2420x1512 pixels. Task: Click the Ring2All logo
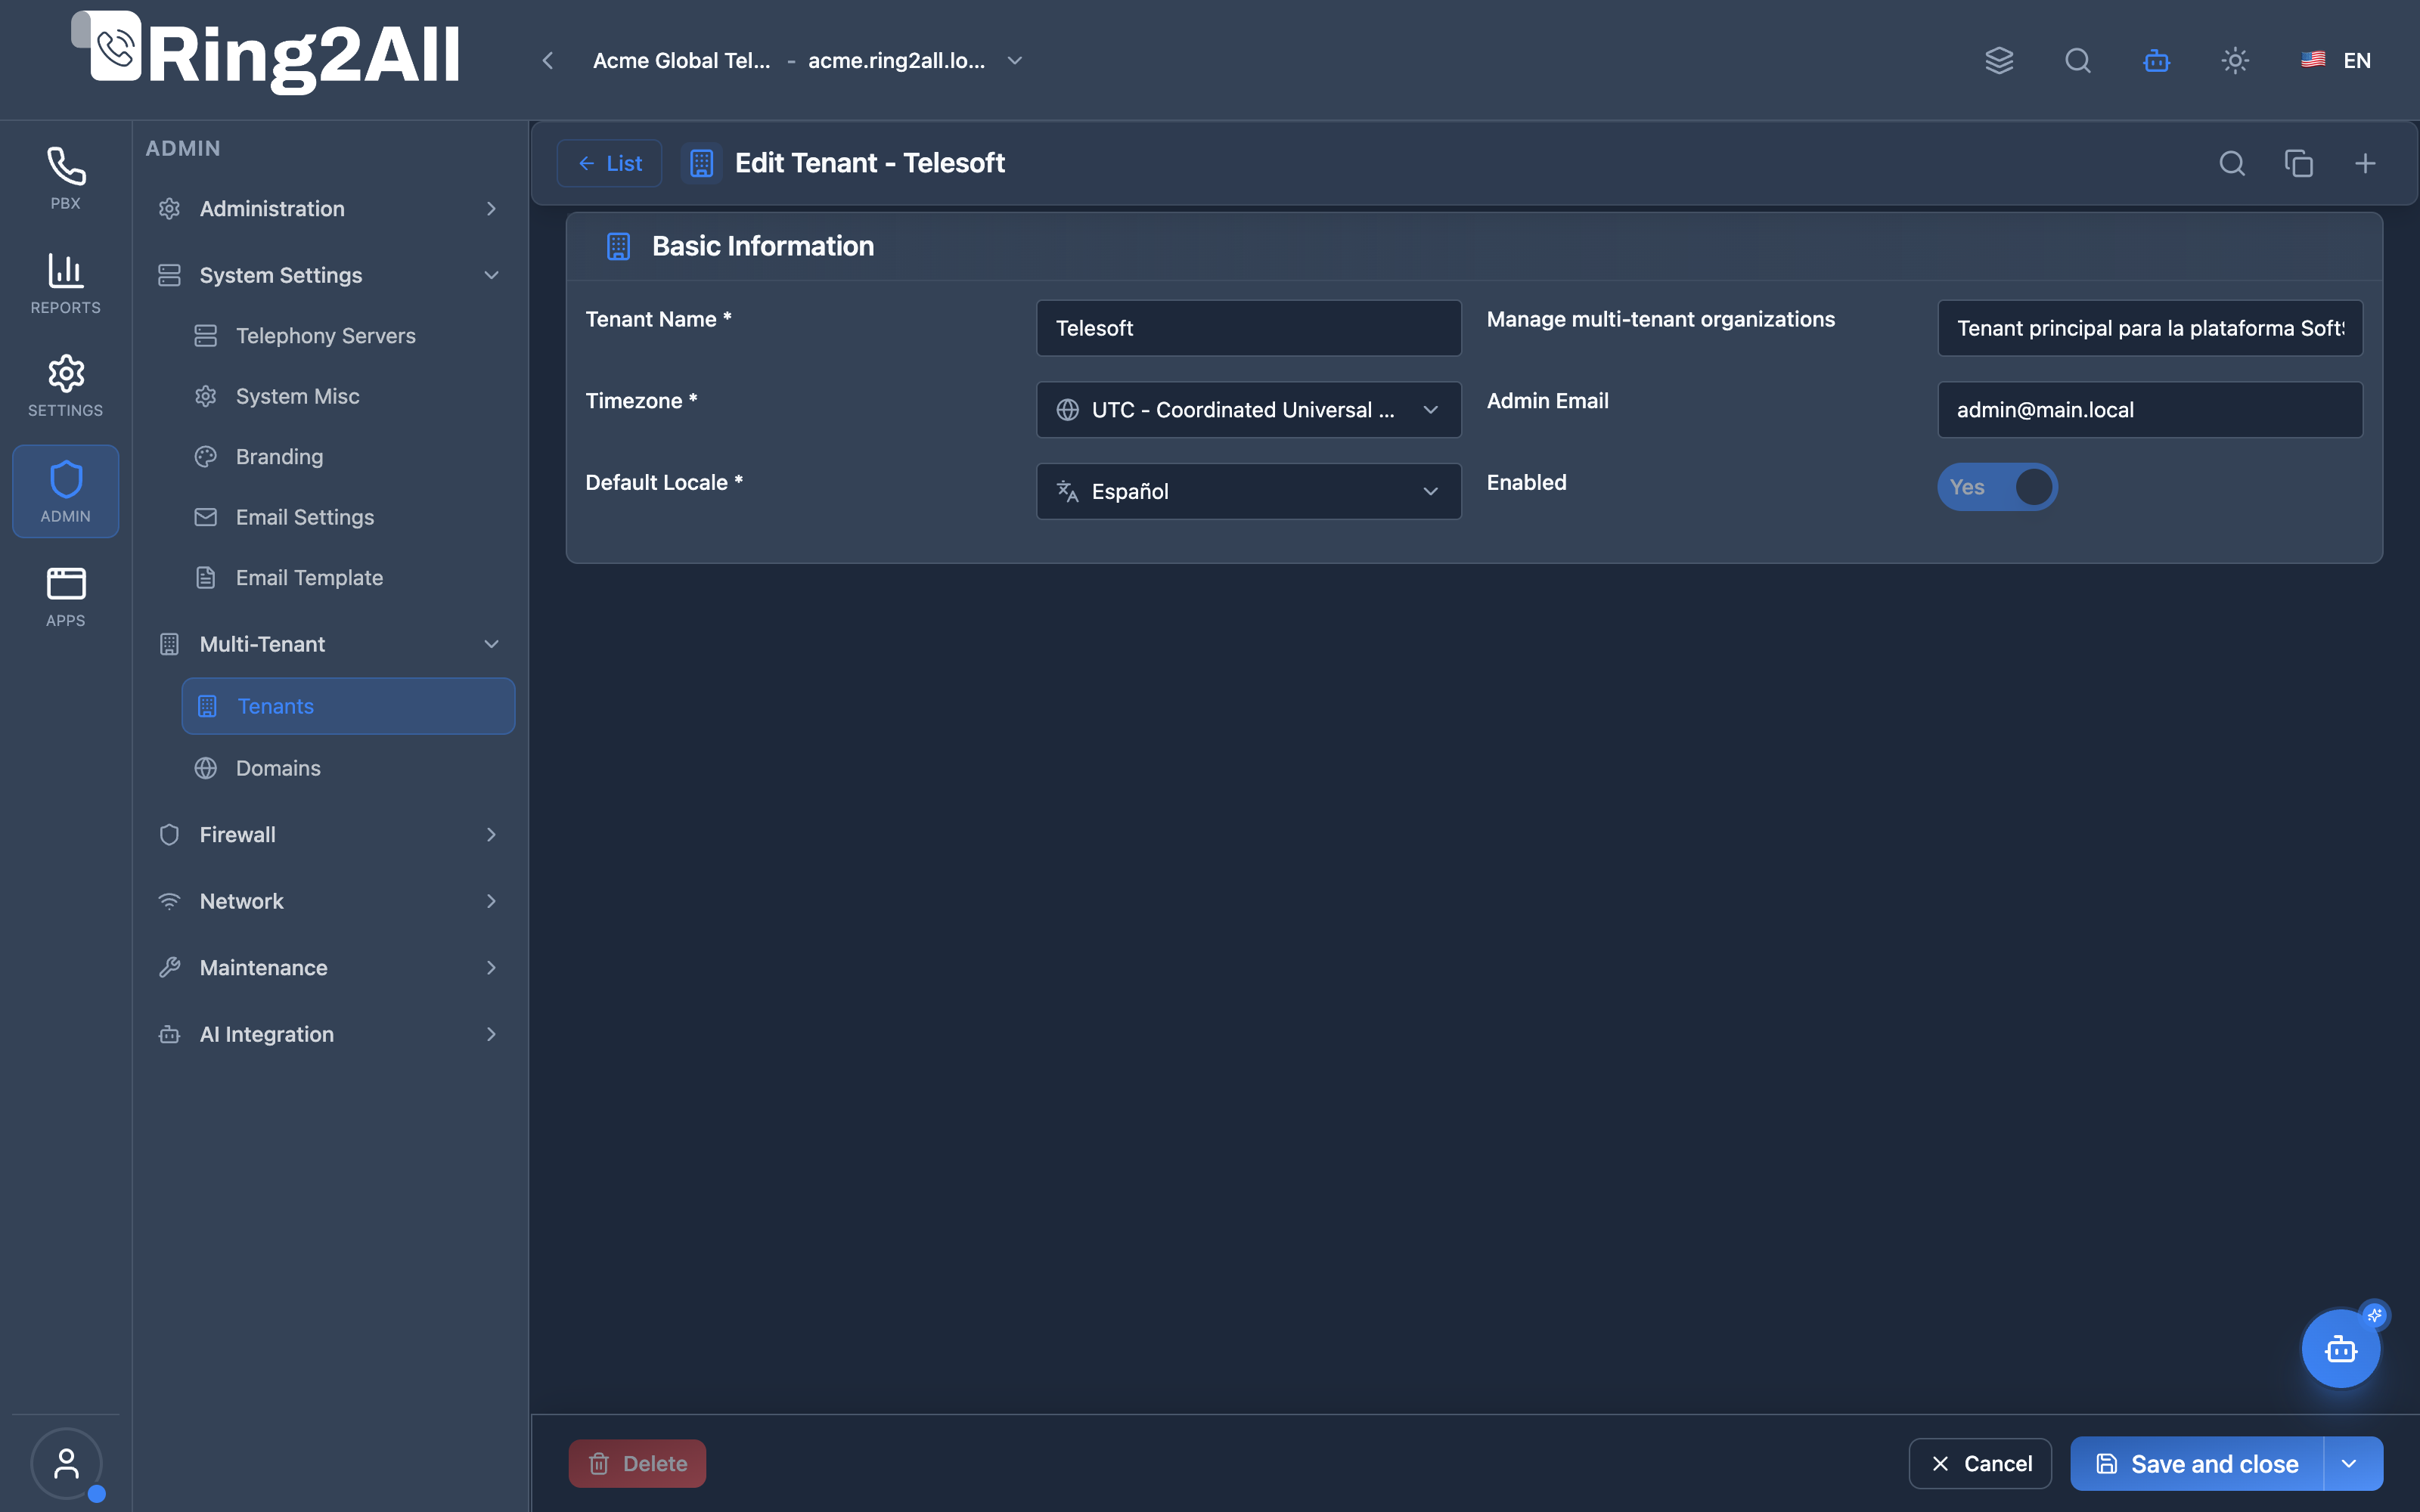pos(266,53)
